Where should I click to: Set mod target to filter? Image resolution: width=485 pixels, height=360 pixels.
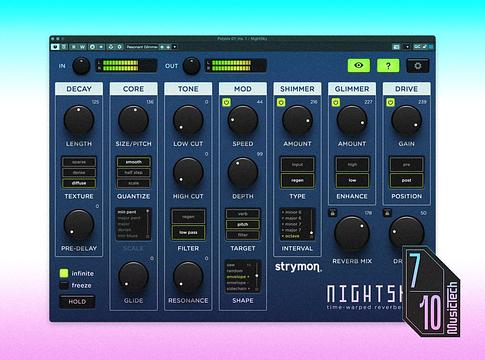coord(243,235)
